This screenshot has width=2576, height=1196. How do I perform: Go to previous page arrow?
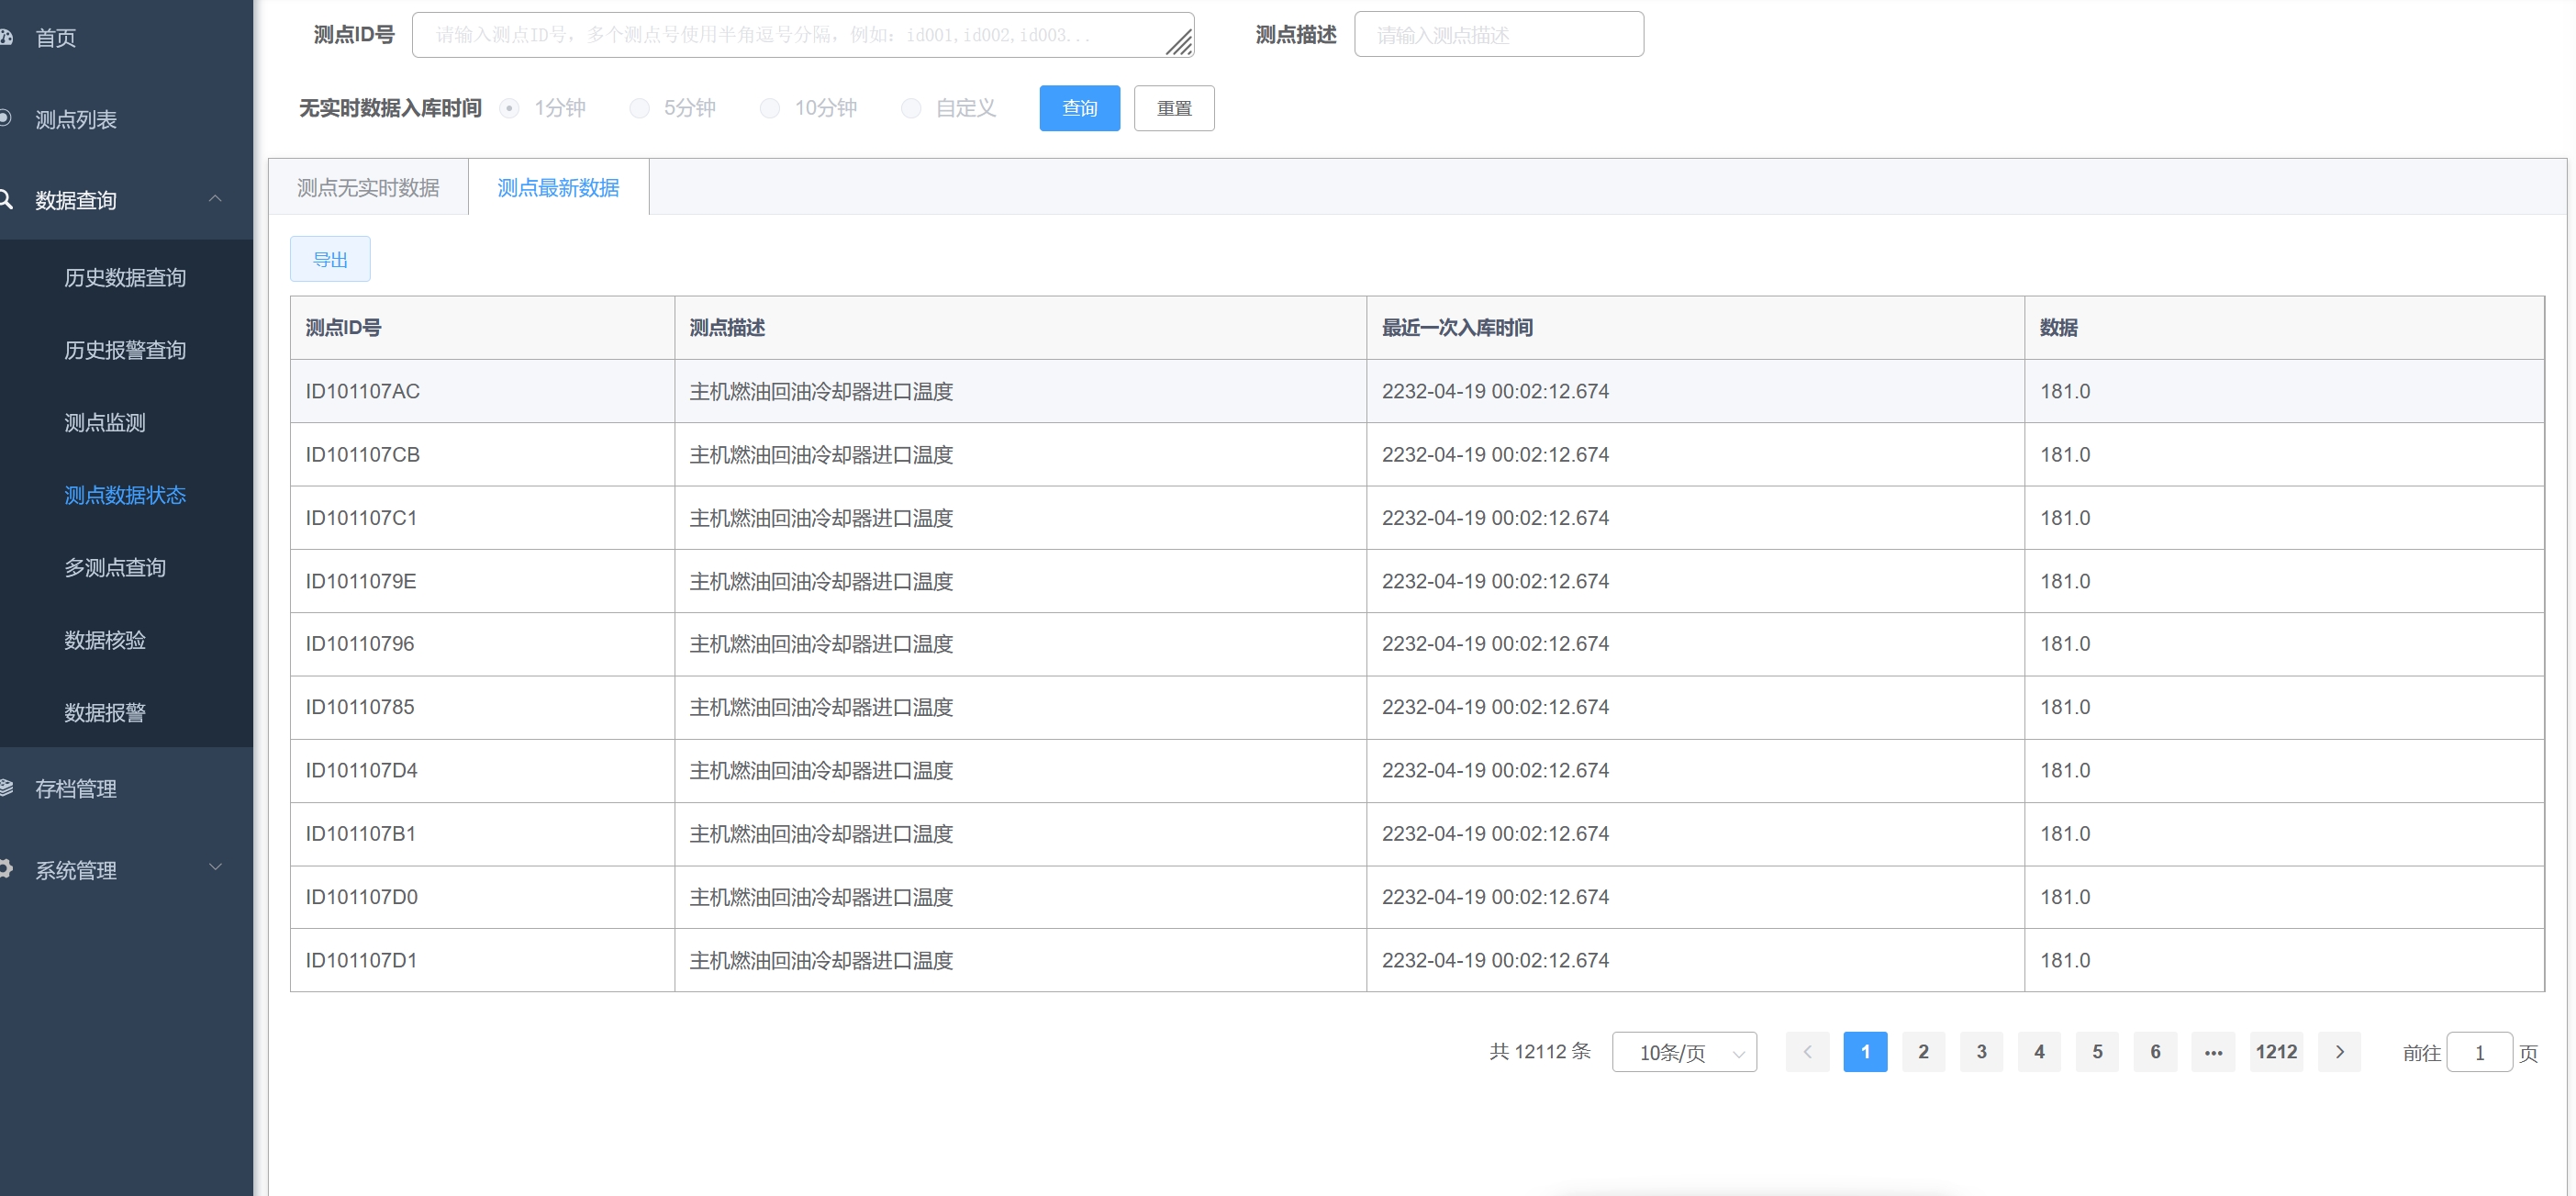tap(1807, 1051)
